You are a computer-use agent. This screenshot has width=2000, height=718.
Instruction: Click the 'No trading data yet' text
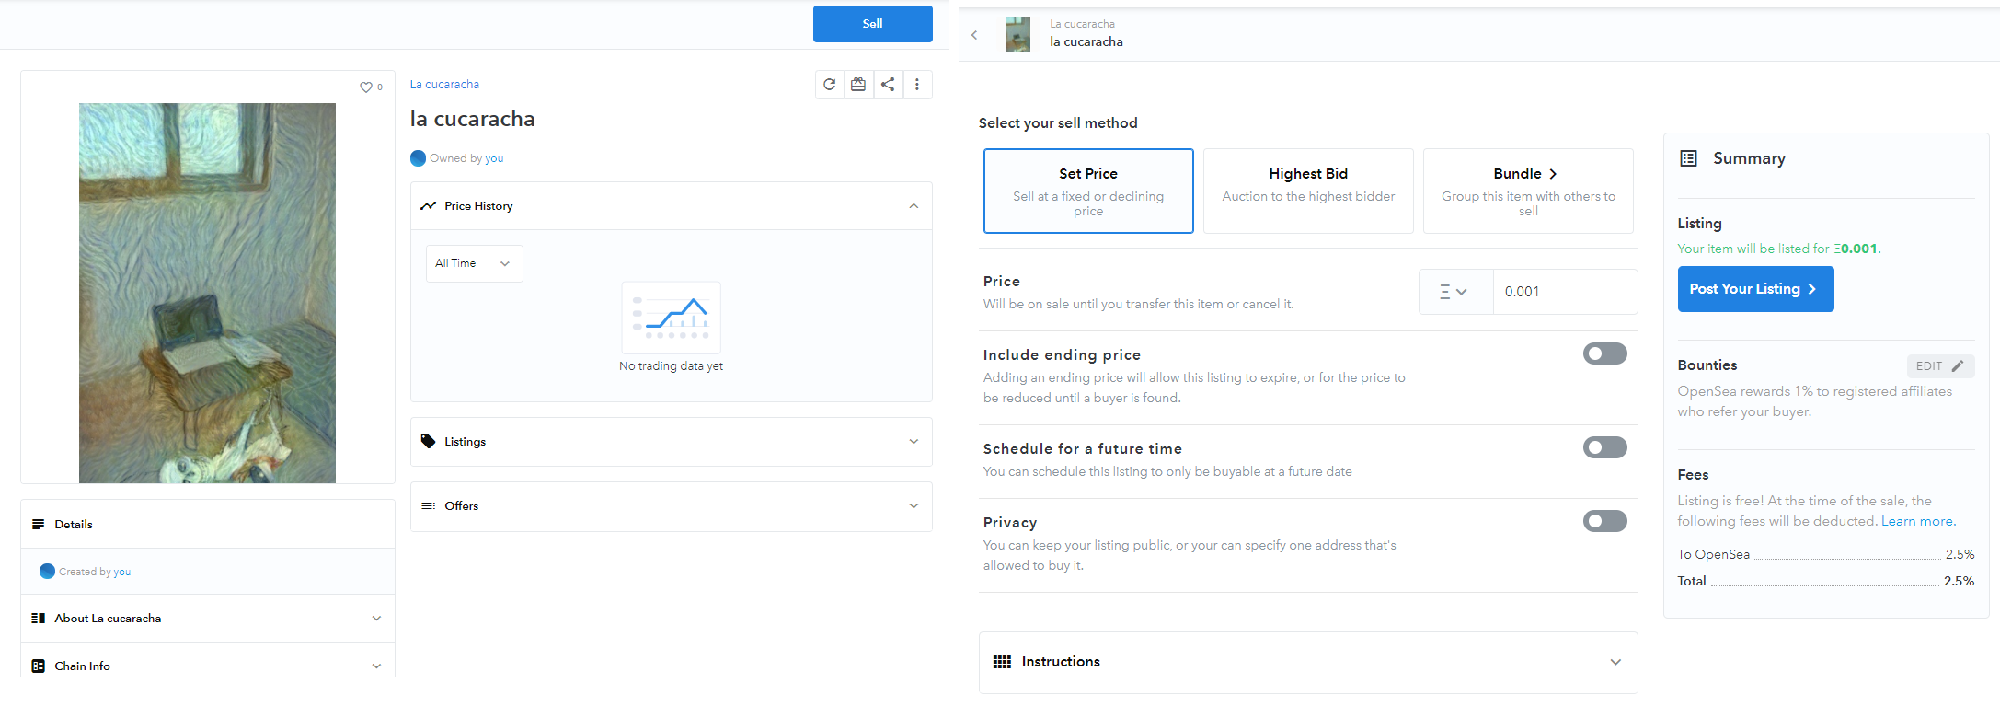tap(671, 366)
